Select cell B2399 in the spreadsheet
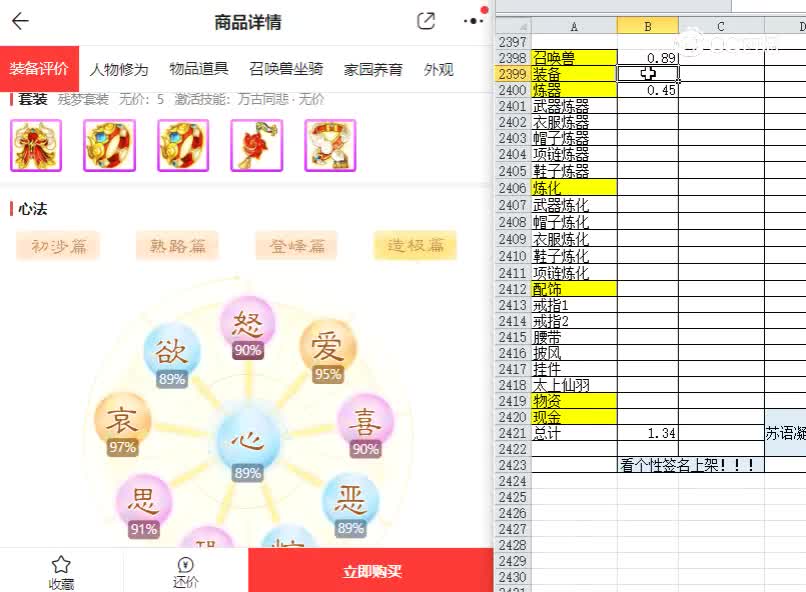This screenshot has width=806, height=592. coord(648,73)
